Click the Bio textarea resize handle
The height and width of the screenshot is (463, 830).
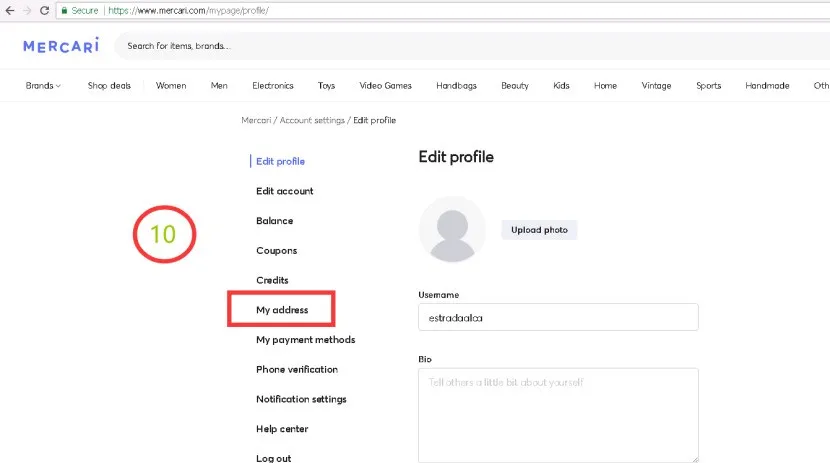pyautogui.click(x=694, y=459)
